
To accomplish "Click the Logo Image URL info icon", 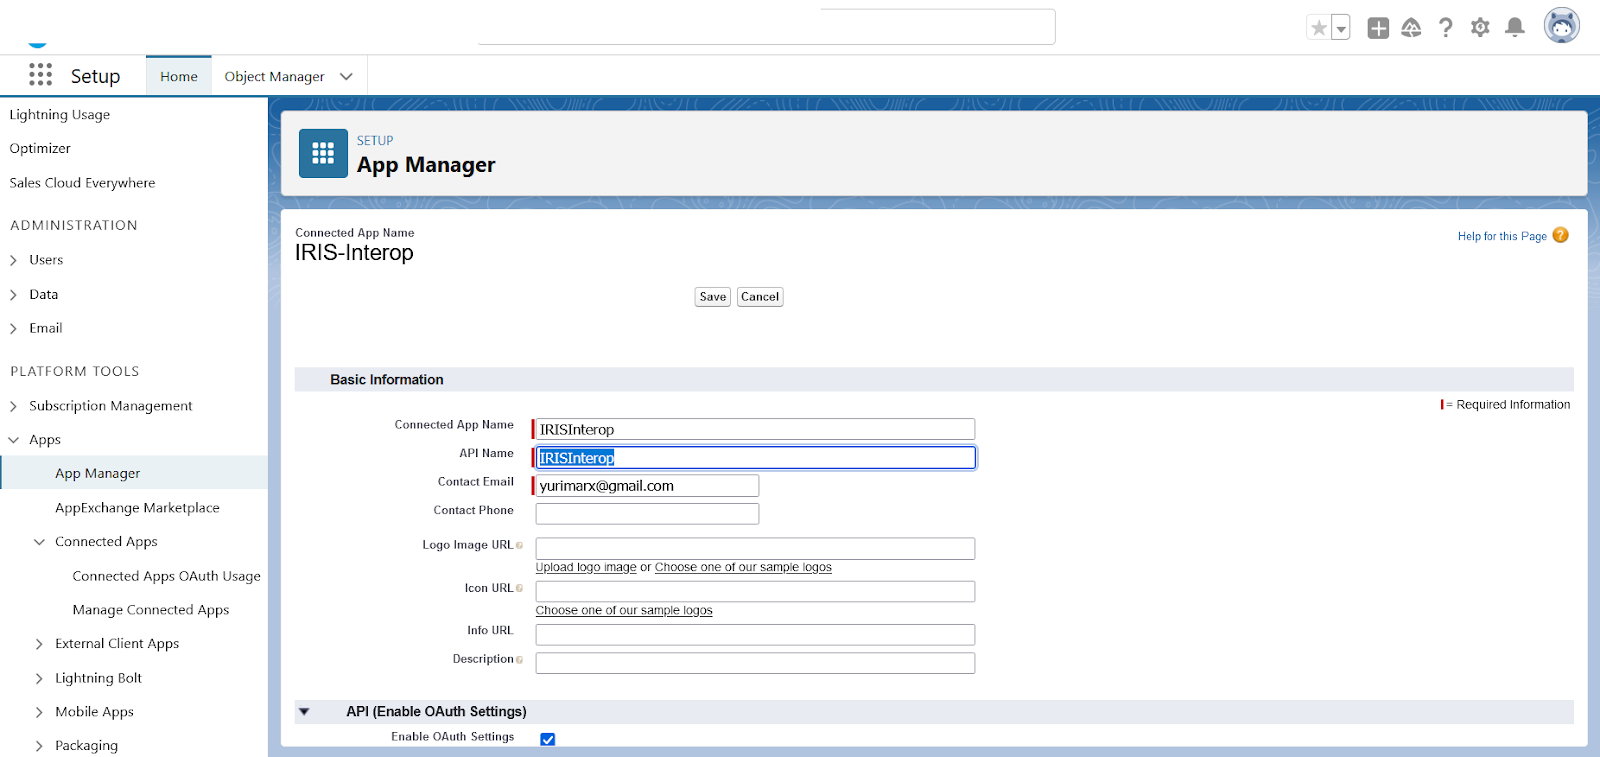I will 519,546.
